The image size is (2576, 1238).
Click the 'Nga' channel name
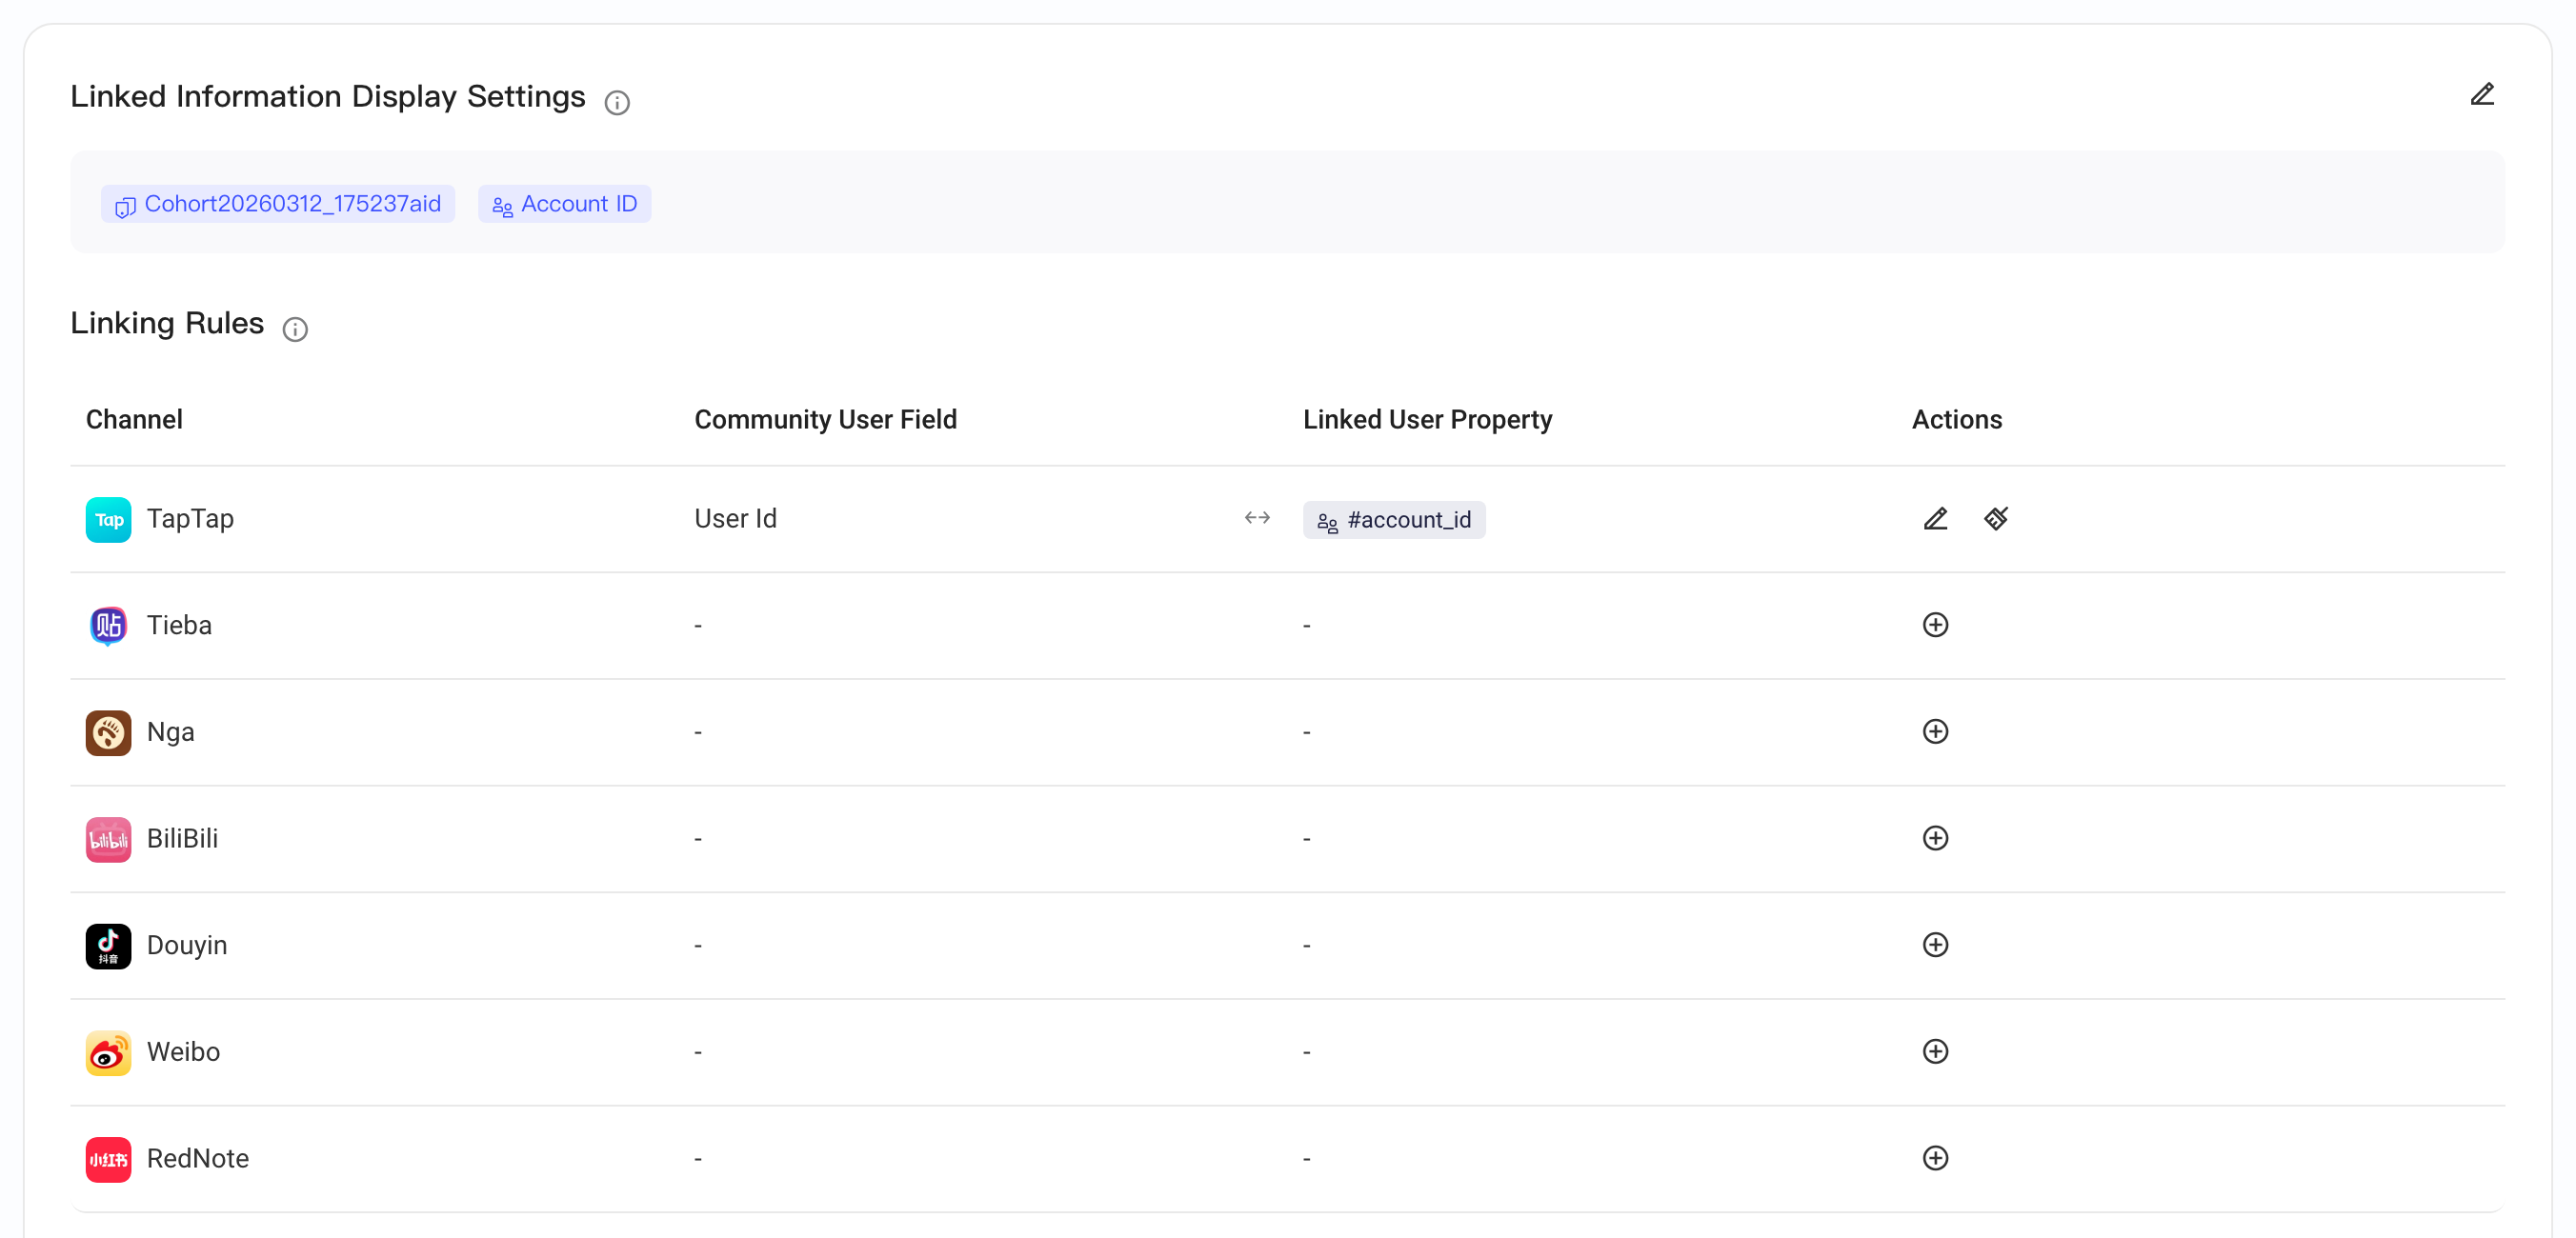170,732
